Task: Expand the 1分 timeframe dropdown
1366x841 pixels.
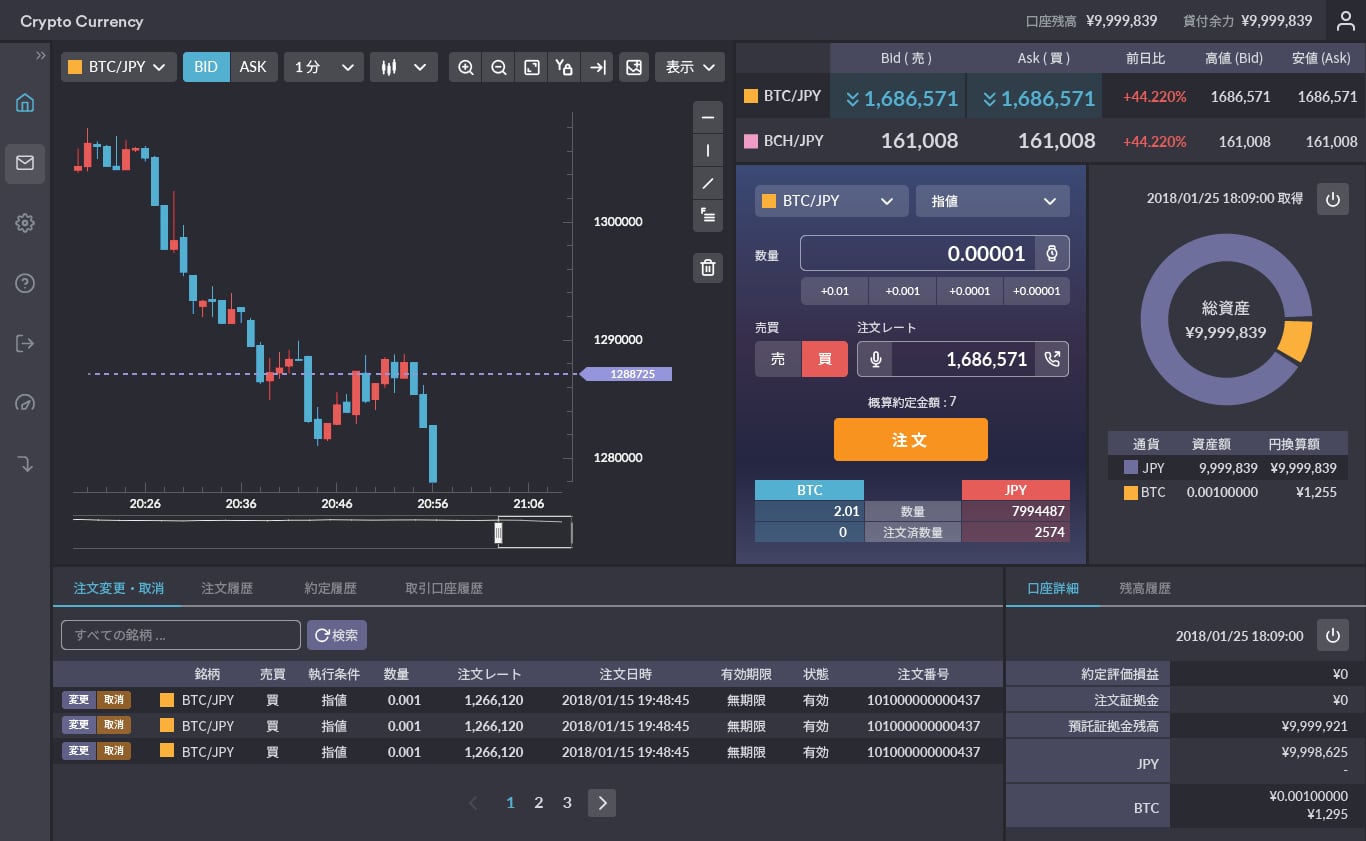Action: (x=323, y=67)
